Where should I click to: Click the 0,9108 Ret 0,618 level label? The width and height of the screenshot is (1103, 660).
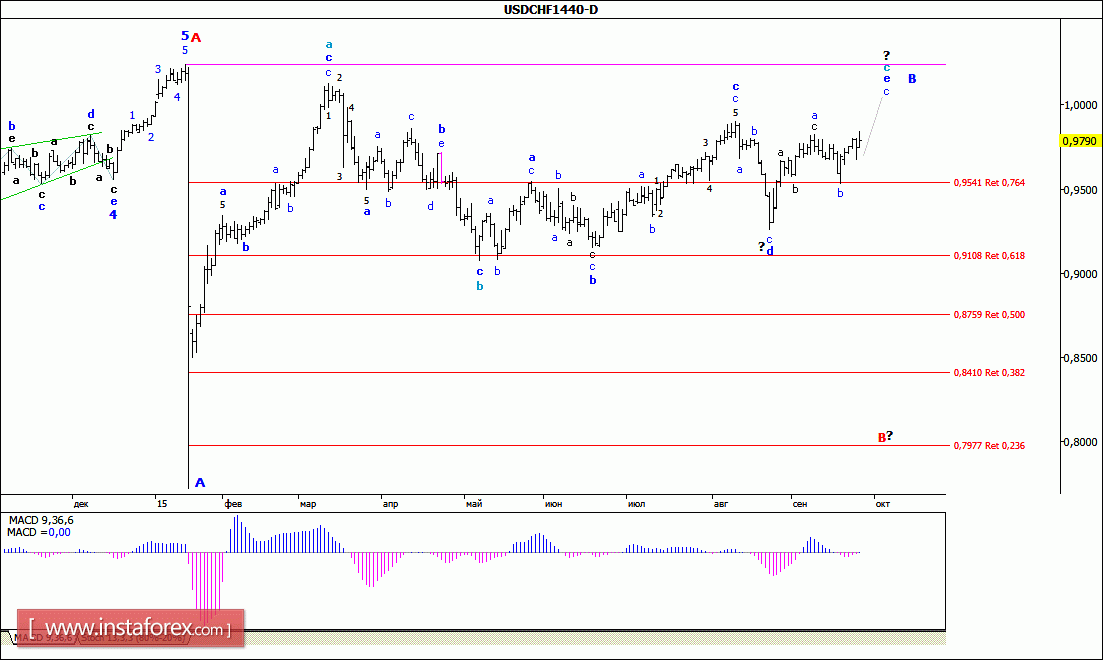pyautogui.click(x=988, y=256)
